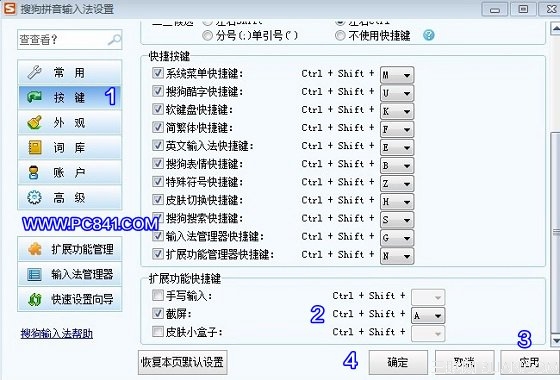
Task: Open the 英文输入法快捷键 key dropdown (E)
Action: coord(397,147)
